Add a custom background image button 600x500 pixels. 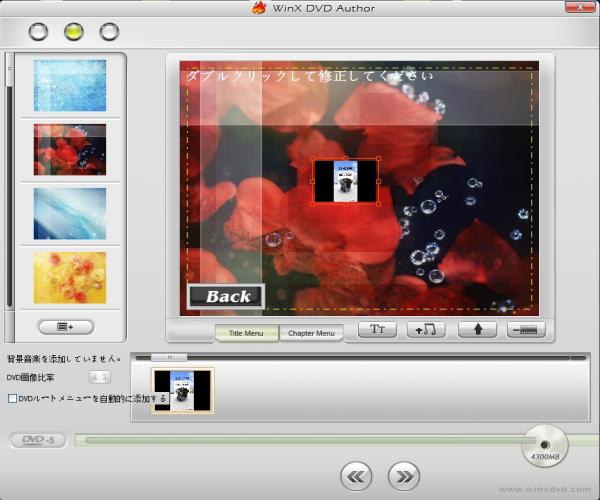pyautogui.click(x=66, y=327)
